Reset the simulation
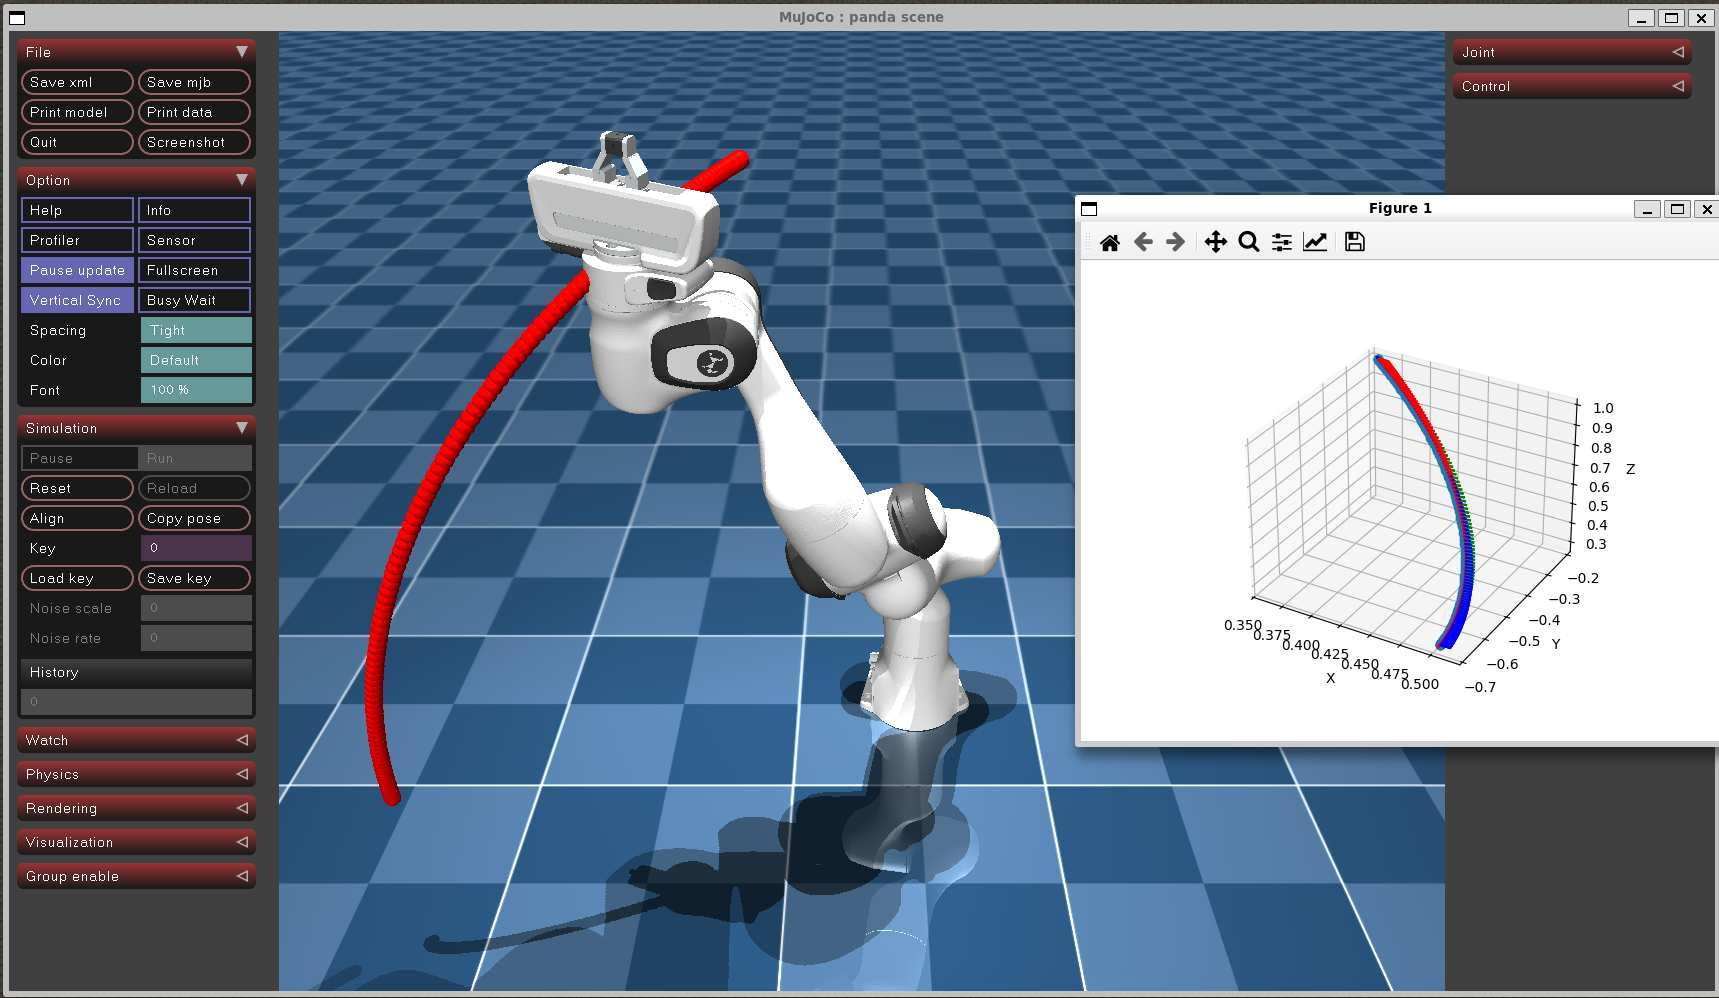This screenshot has height=998, width=1719. tap(77, 488)
